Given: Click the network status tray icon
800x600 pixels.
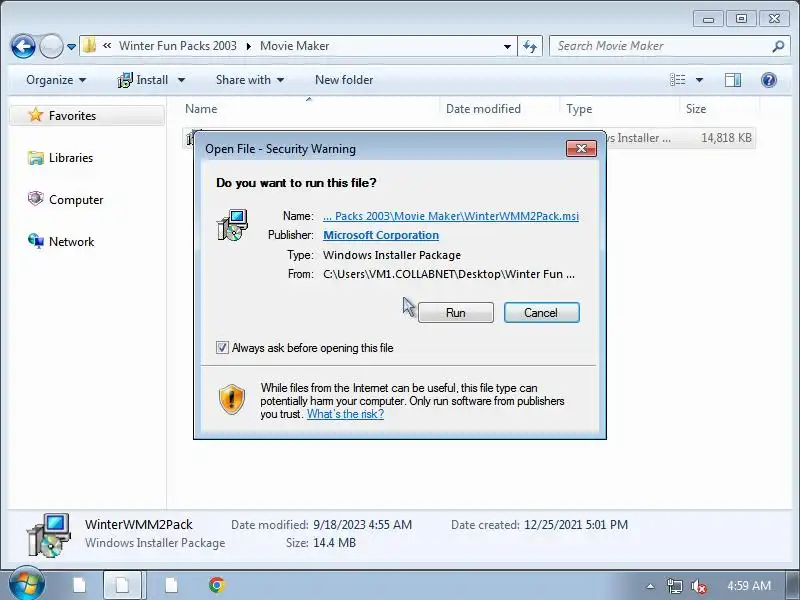Looking at the screenshot, I should point(674,586).
